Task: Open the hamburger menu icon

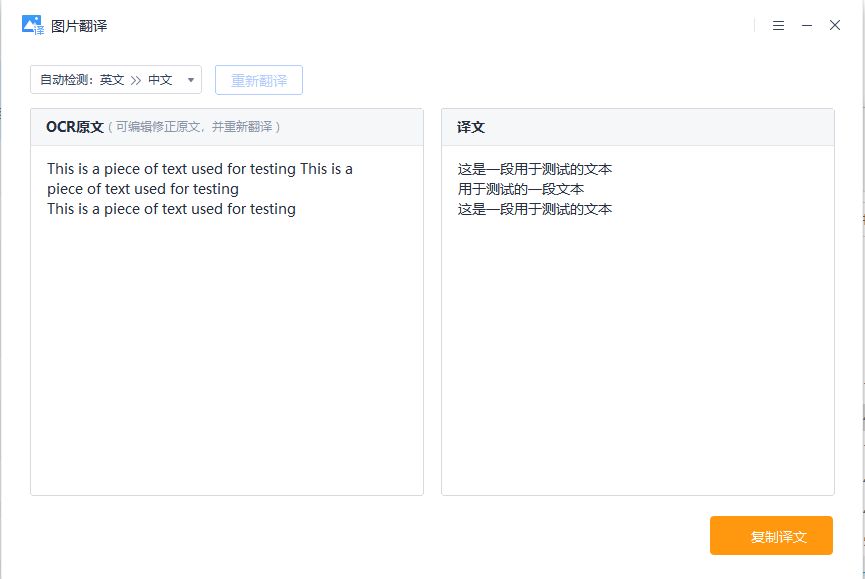Action: [778, 25]
